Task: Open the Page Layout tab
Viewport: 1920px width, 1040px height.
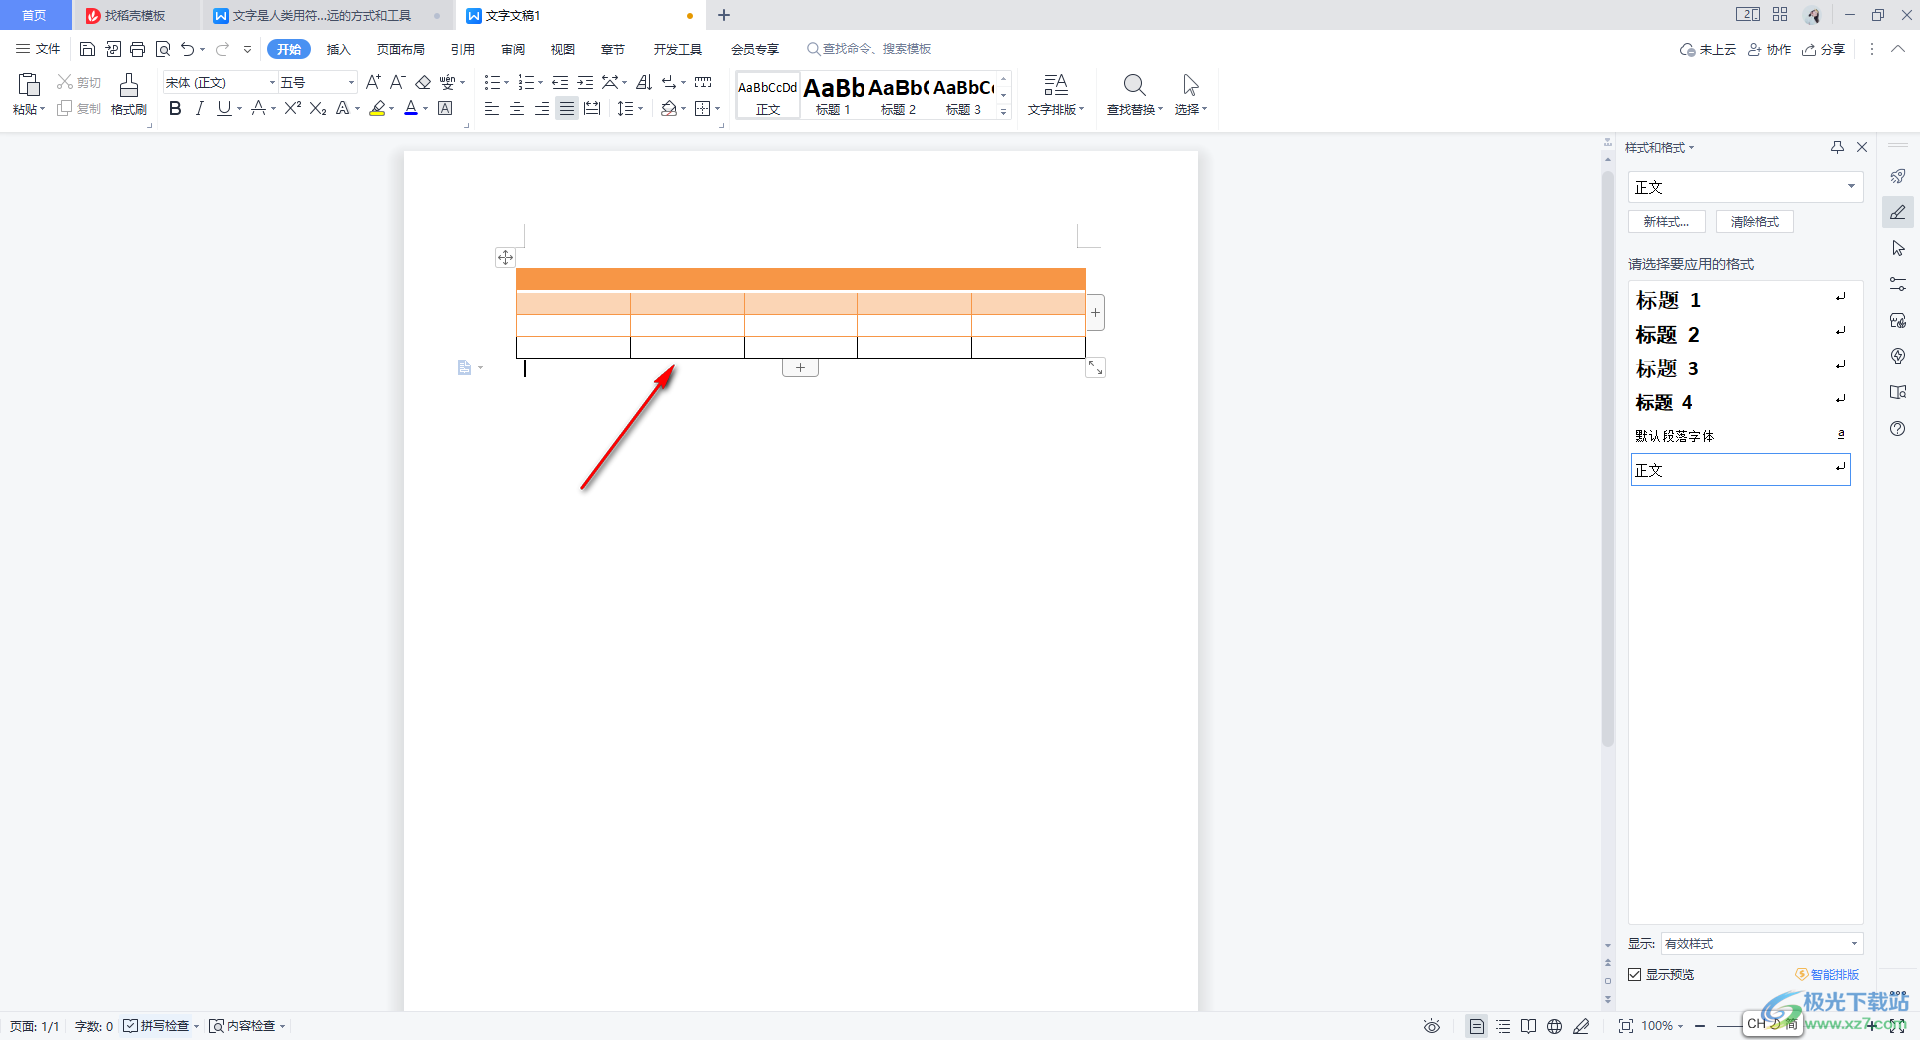Action: (401, 49)
